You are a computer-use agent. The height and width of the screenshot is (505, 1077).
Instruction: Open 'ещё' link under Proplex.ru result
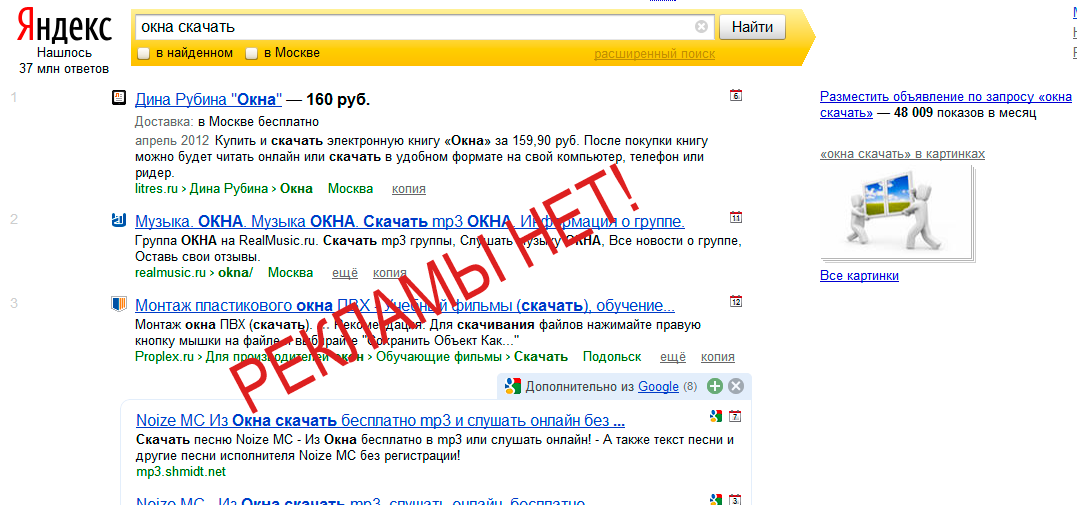coord(673,357)
